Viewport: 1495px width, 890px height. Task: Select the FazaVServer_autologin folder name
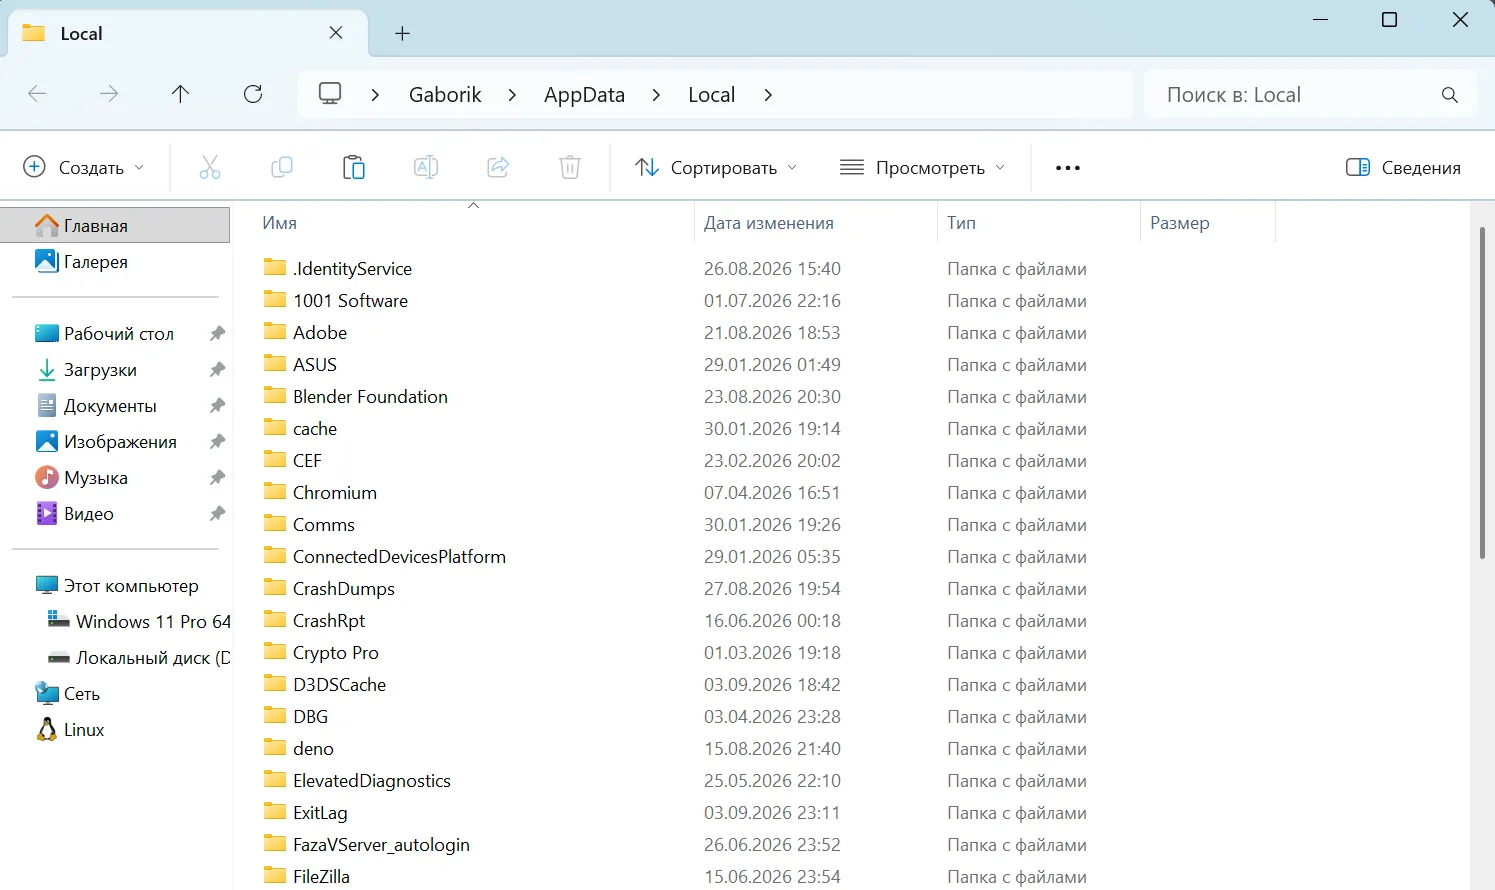click(381, 845)
